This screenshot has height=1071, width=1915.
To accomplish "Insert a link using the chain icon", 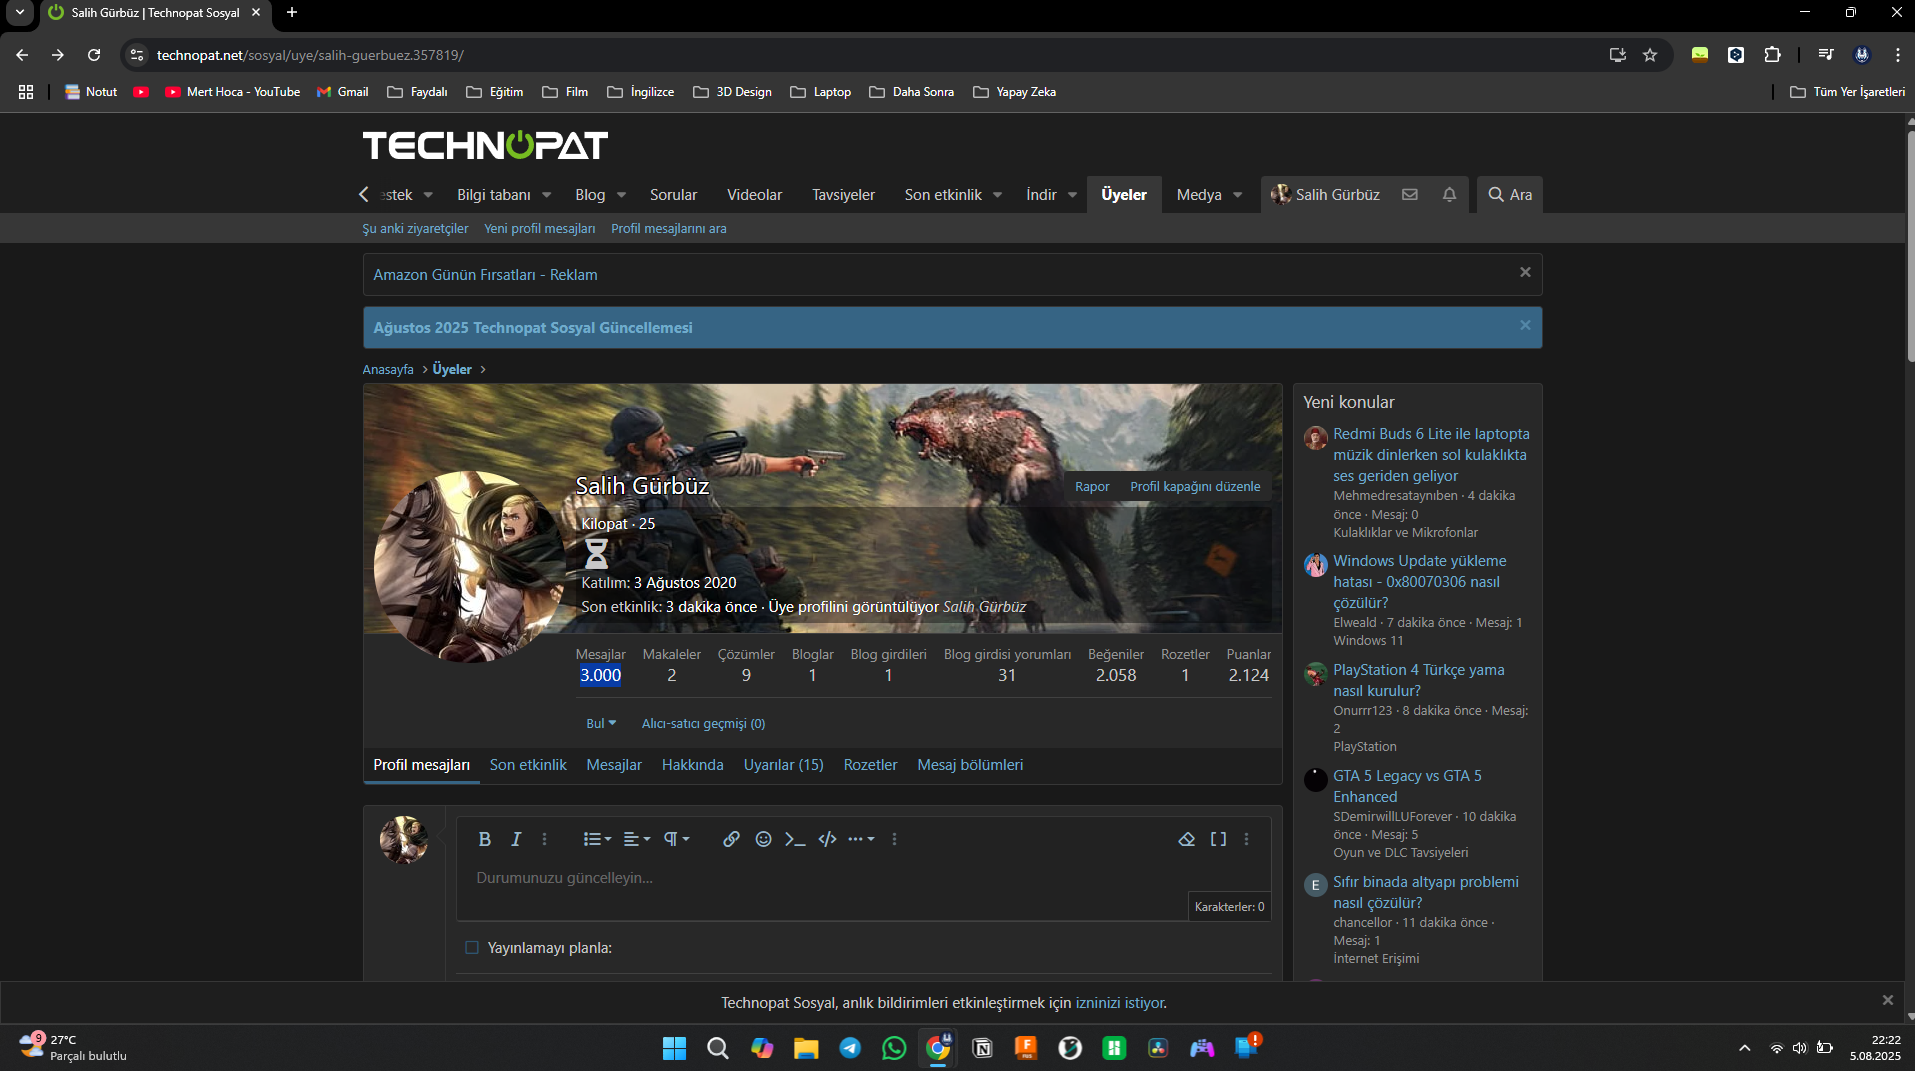I will pyautogui.click(x=731, y=839).
